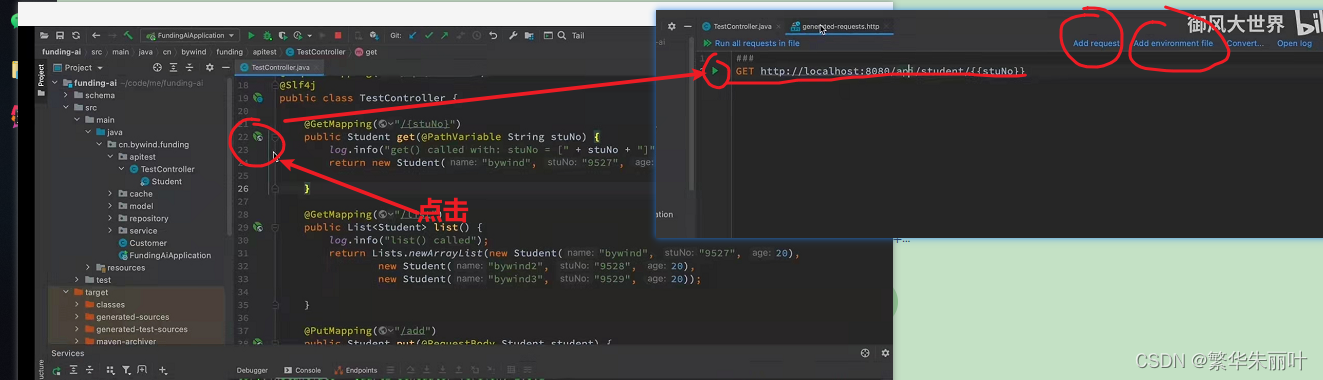Click the Open log link
Viewport: 1323px width, 380px height.
point(1294,43)
